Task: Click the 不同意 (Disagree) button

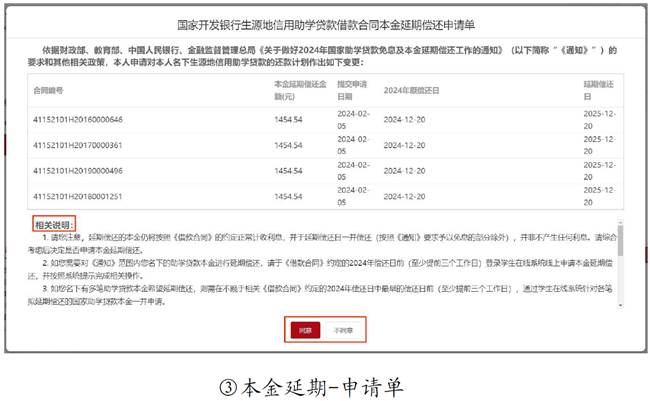Action: coord(343,327)
